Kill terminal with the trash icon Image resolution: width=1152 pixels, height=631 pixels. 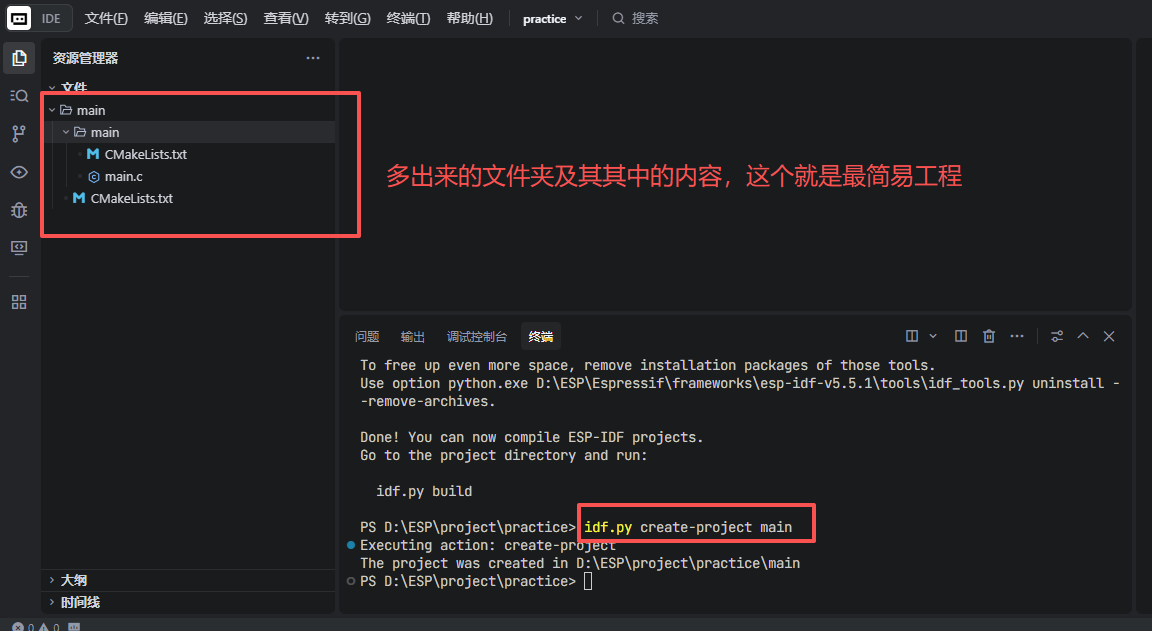tap(989, 336)
